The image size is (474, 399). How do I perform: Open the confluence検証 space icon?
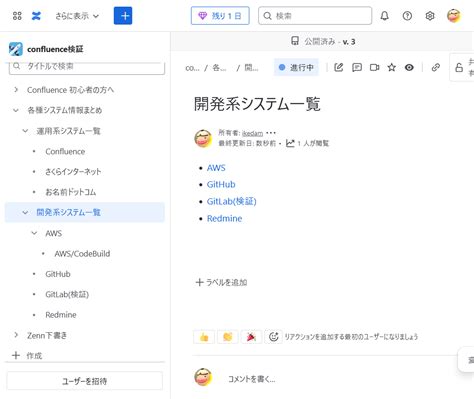point(16,49)
